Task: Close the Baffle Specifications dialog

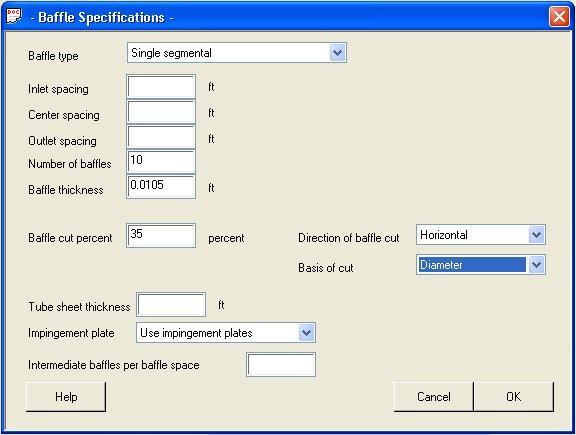Action: click(559, 17)
